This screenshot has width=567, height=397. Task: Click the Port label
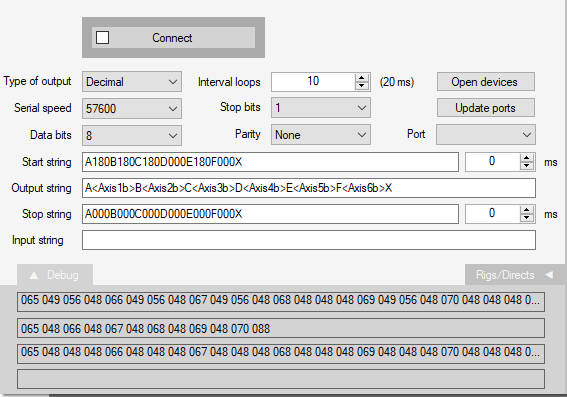416,134
